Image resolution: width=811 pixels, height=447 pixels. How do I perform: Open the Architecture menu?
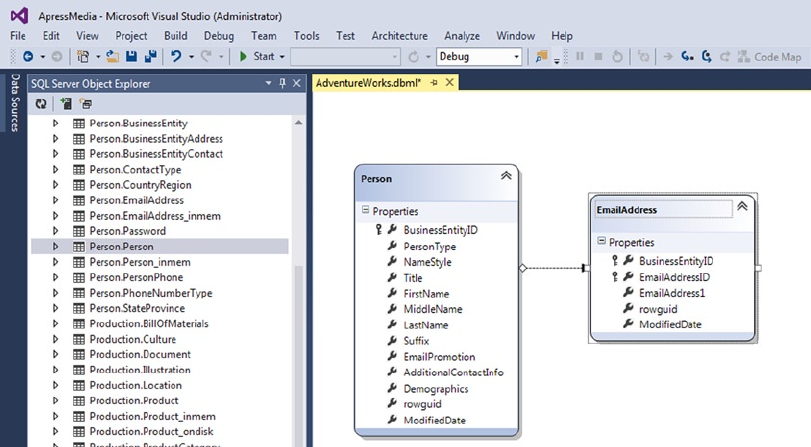(399, 36)
